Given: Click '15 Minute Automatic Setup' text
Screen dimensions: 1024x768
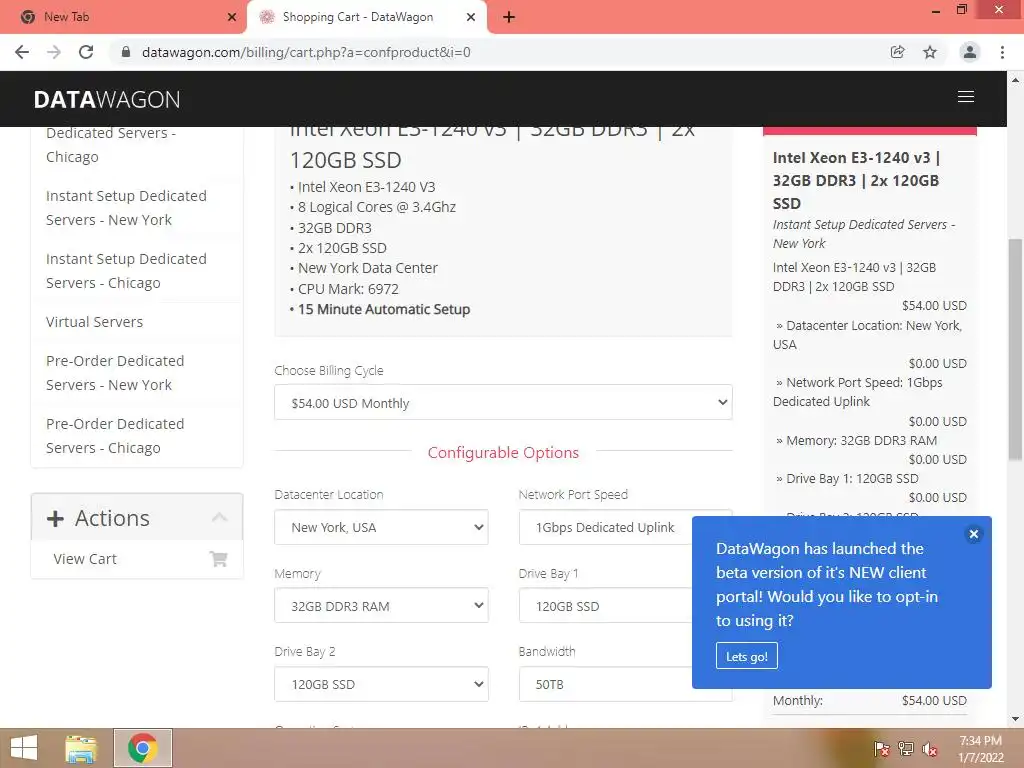Looking at the screenshot, I should 384,310.
